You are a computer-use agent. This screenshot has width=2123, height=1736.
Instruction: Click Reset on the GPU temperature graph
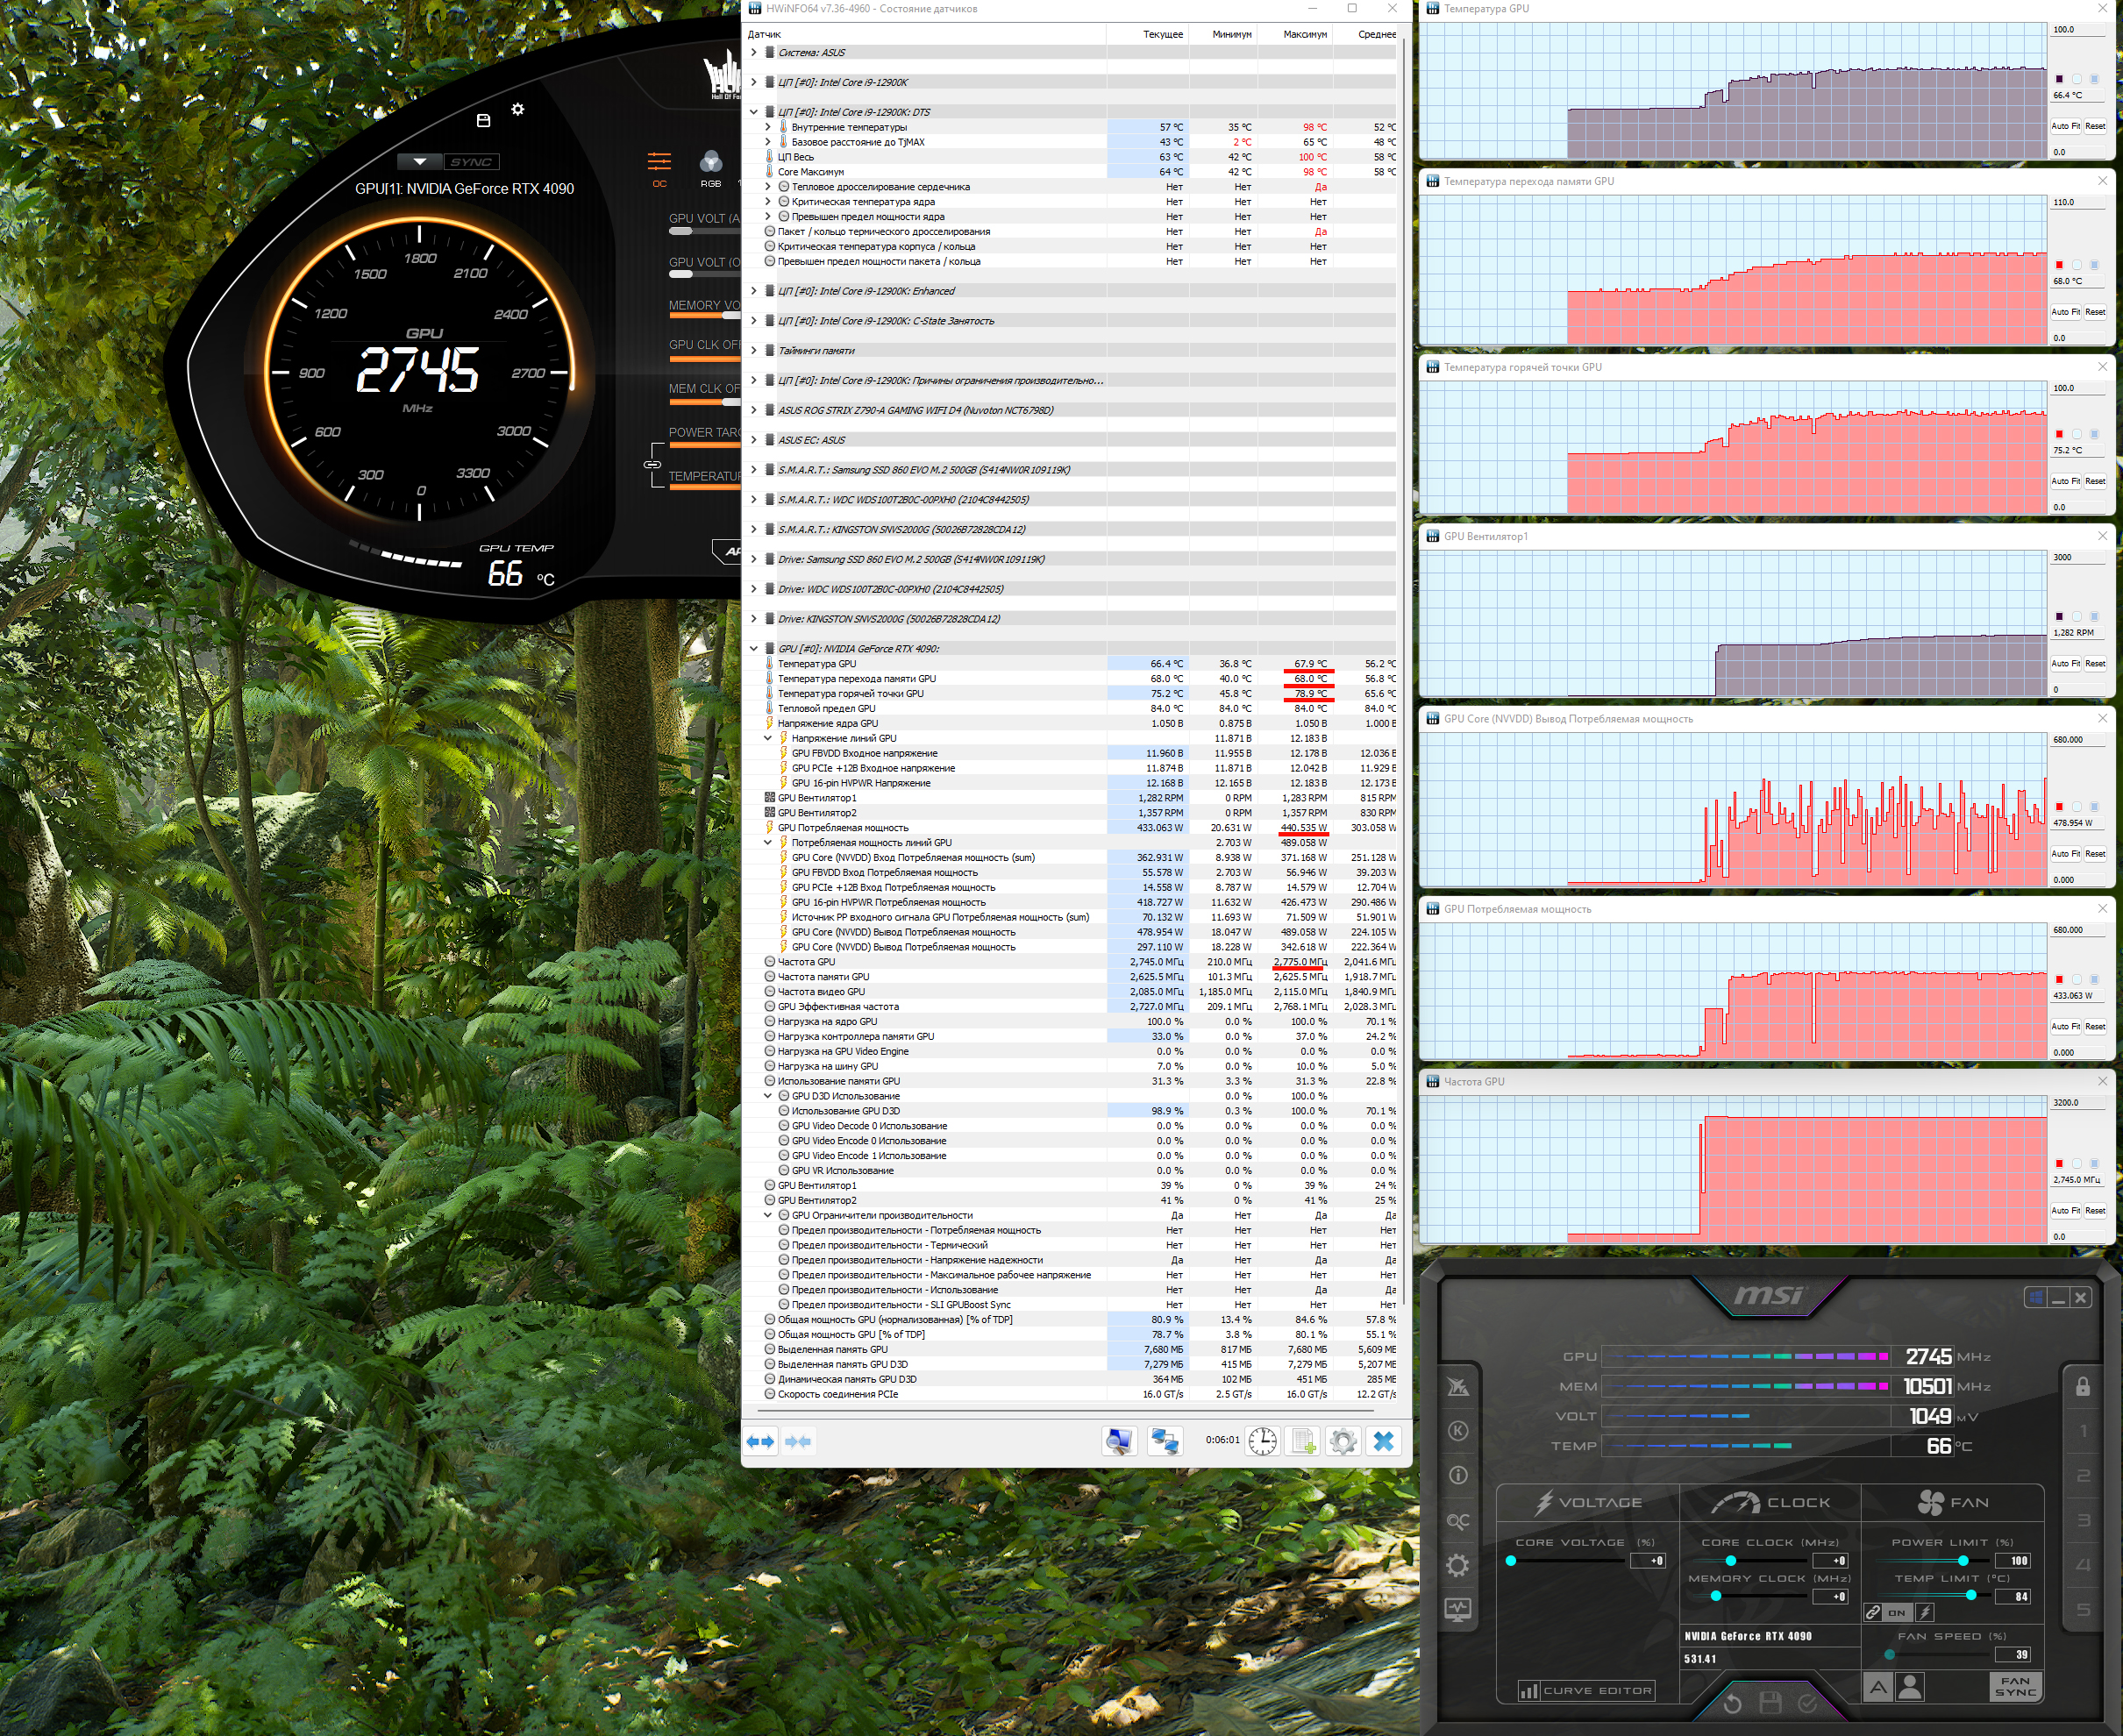tap(2095, 126)
